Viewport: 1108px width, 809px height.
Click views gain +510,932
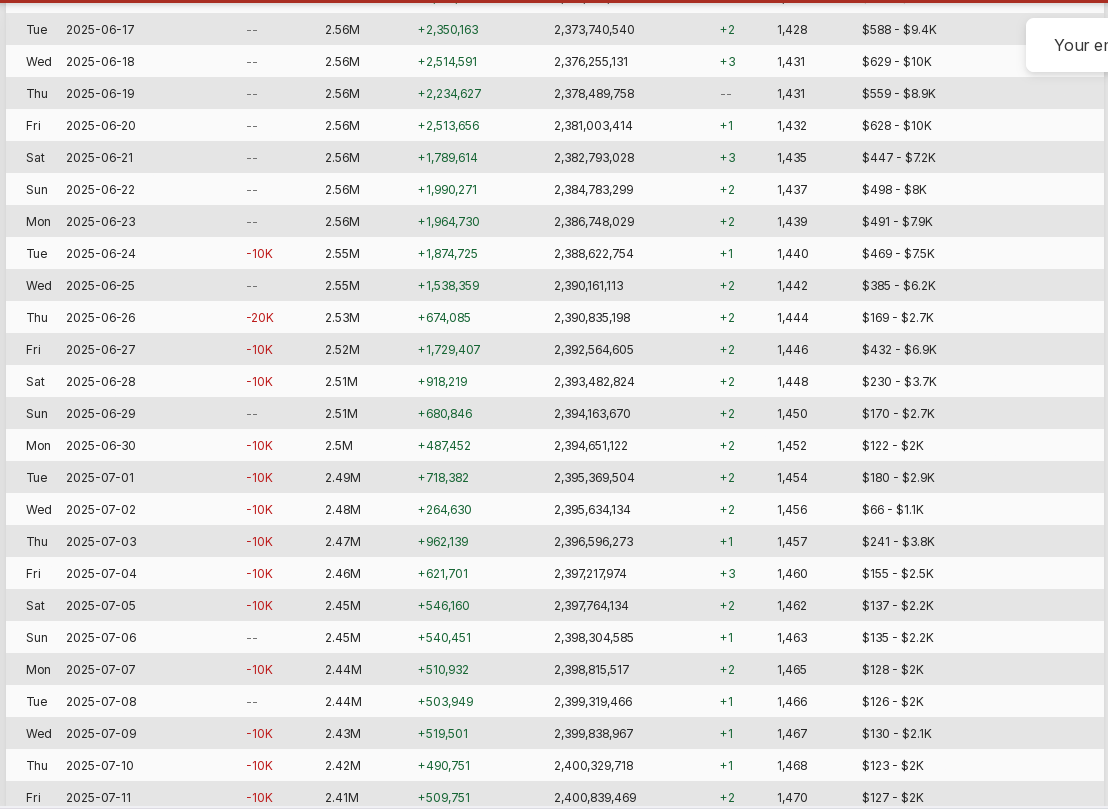tap(443, 670)
